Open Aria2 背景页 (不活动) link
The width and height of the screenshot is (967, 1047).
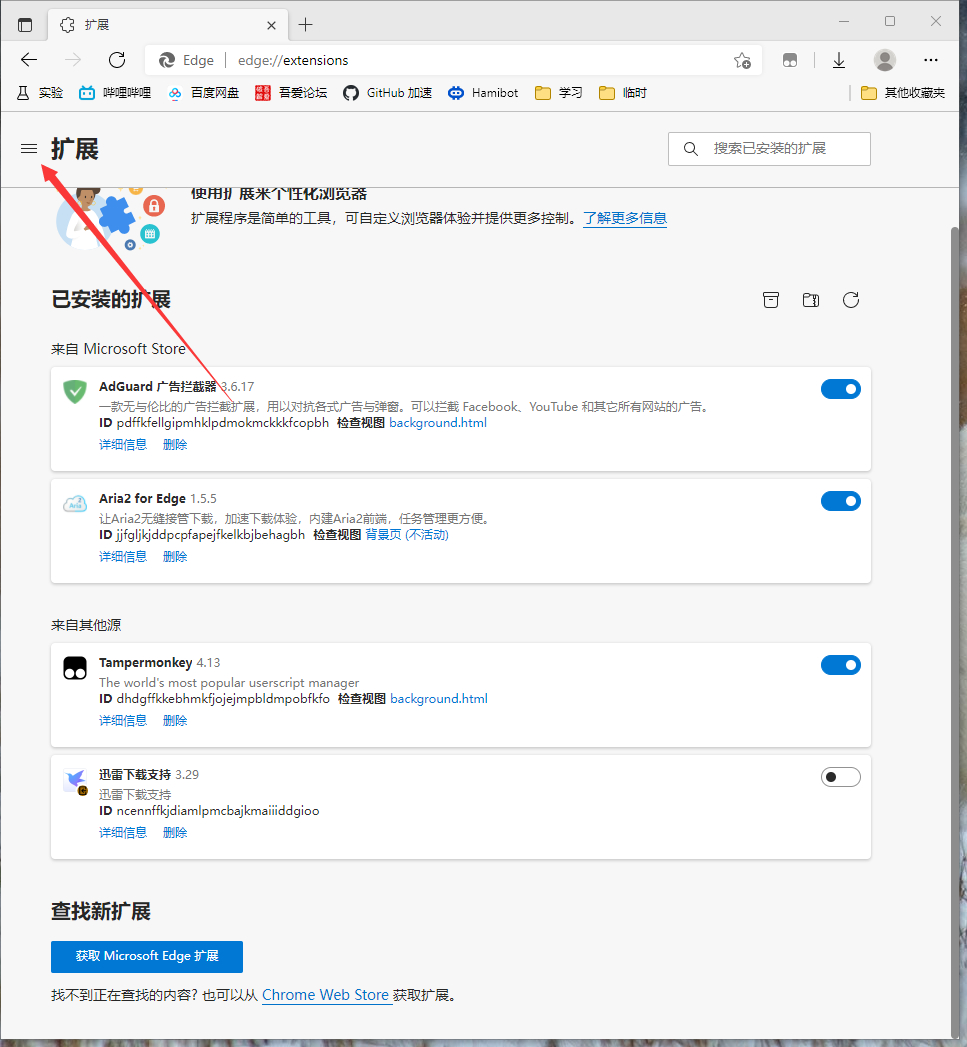(x=407, y=535)
